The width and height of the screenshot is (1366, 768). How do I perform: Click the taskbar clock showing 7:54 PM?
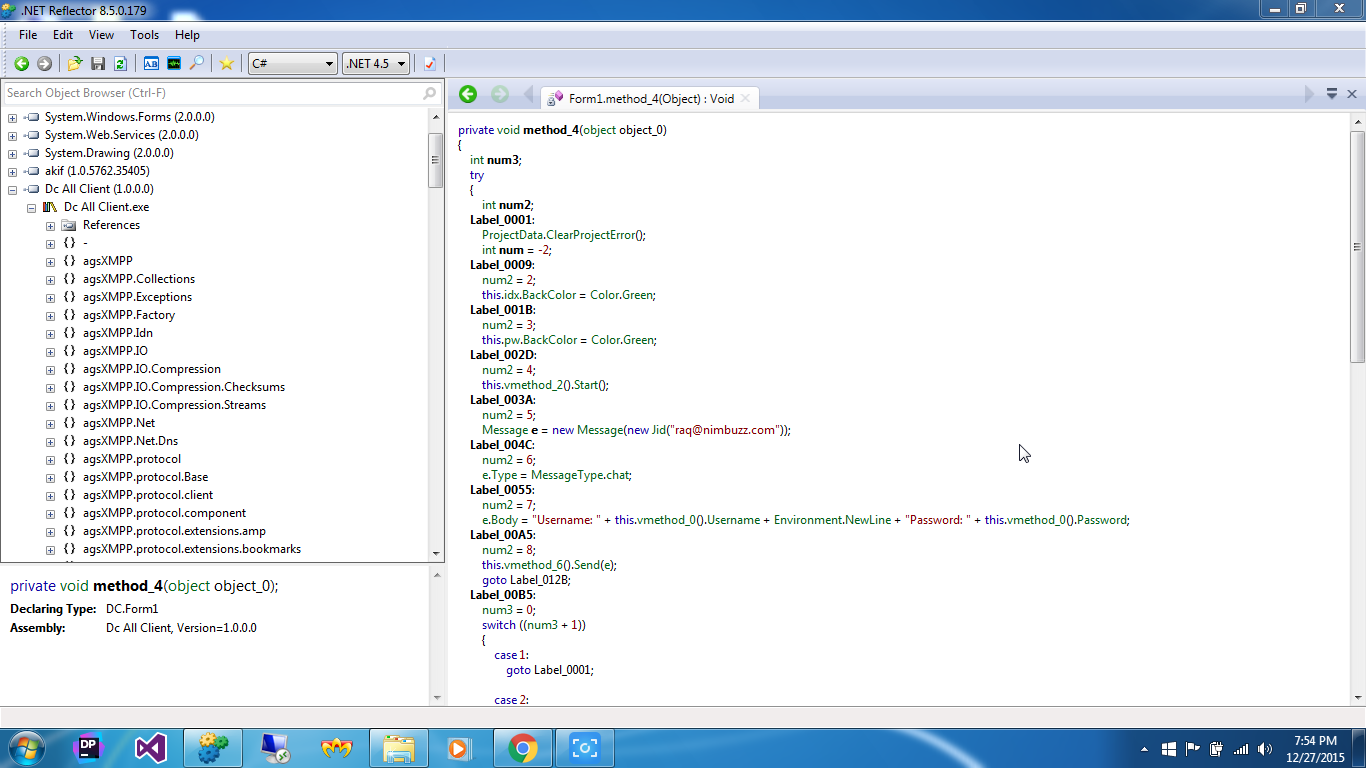click(x=1315, y=749)
